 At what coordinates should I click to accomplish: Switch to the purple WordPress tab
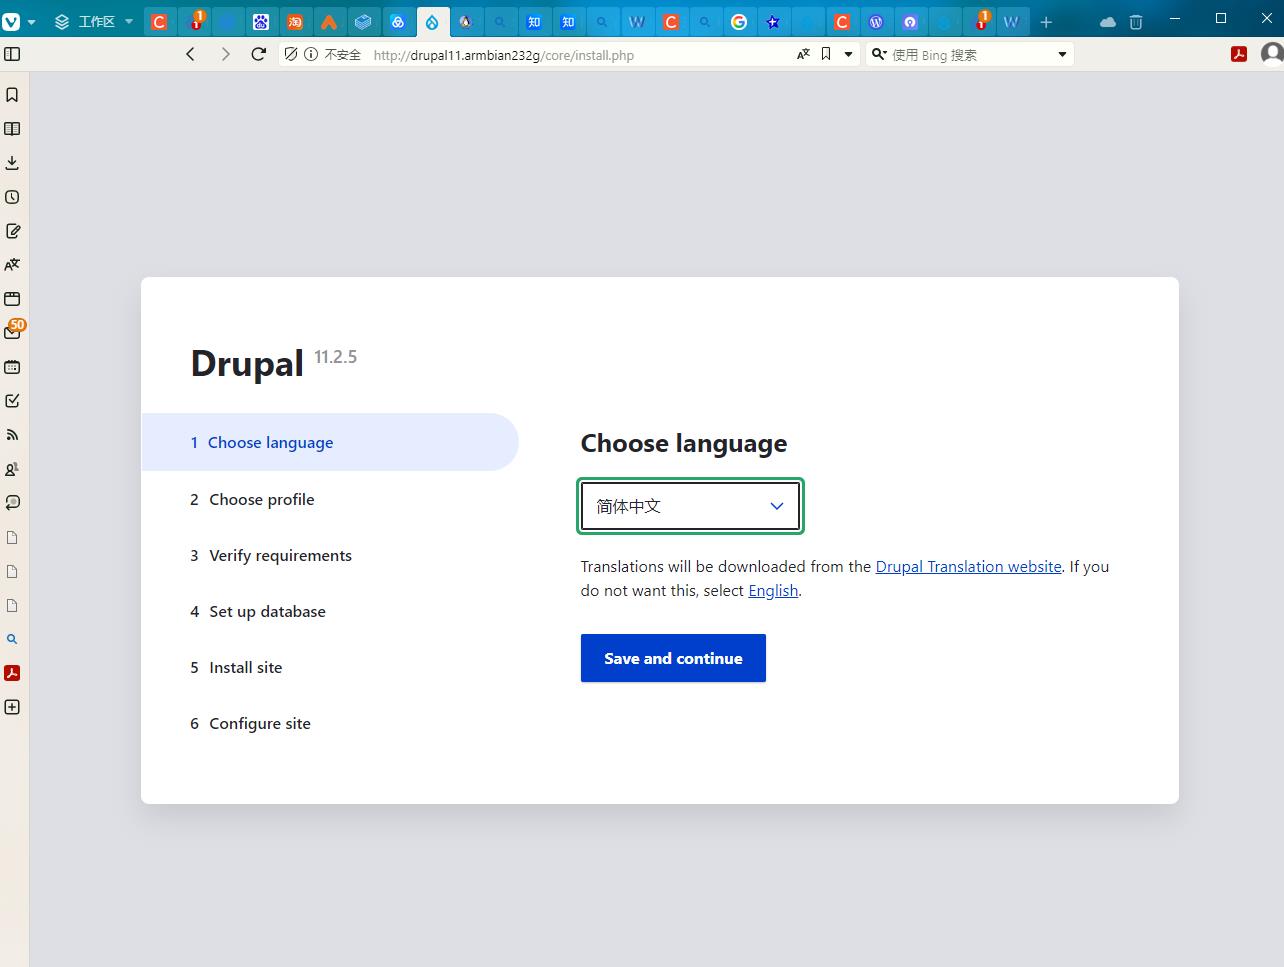876,21
